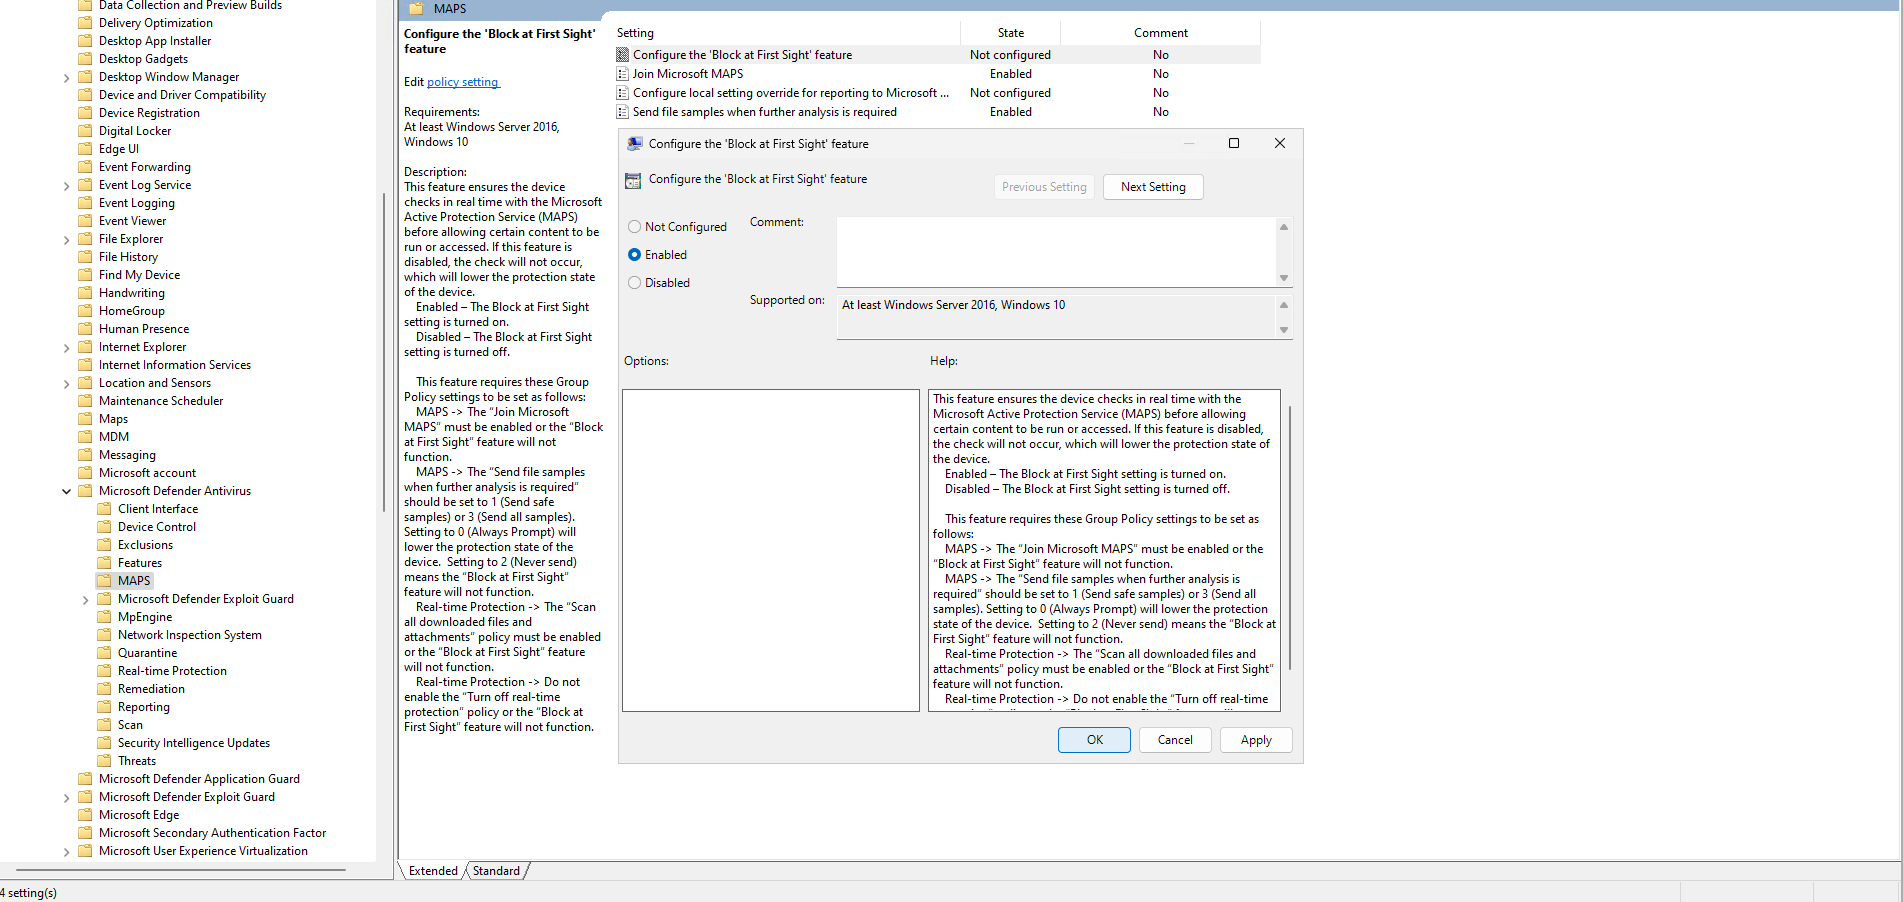Click the MpEngine folder icon
This screenshot has height=902, width=1903.
pos(104,617)
